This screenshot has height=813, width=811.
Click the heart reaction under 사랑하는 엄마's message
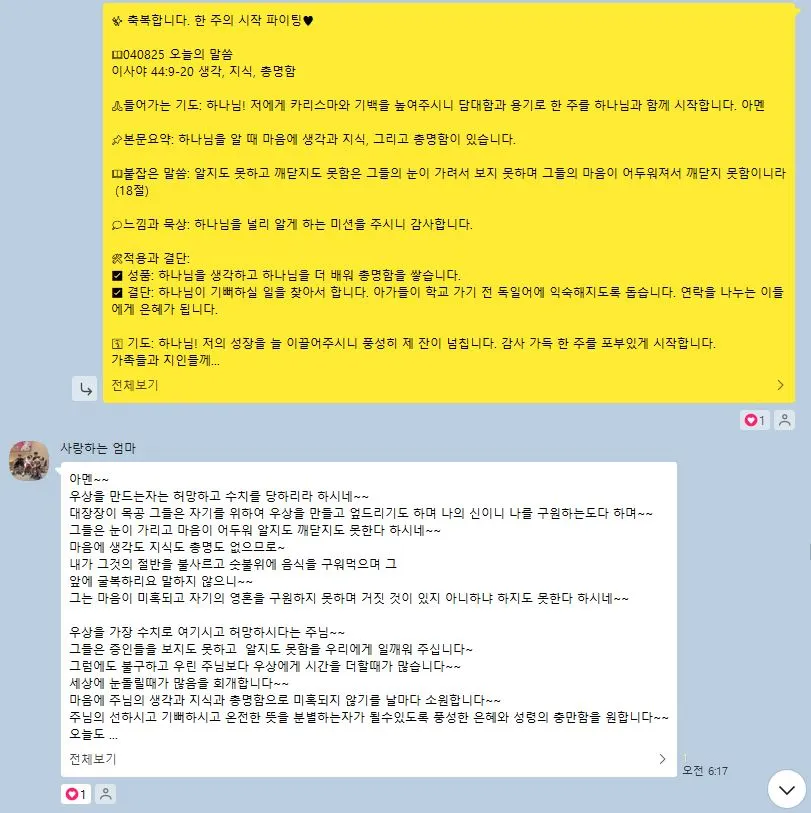76,794
